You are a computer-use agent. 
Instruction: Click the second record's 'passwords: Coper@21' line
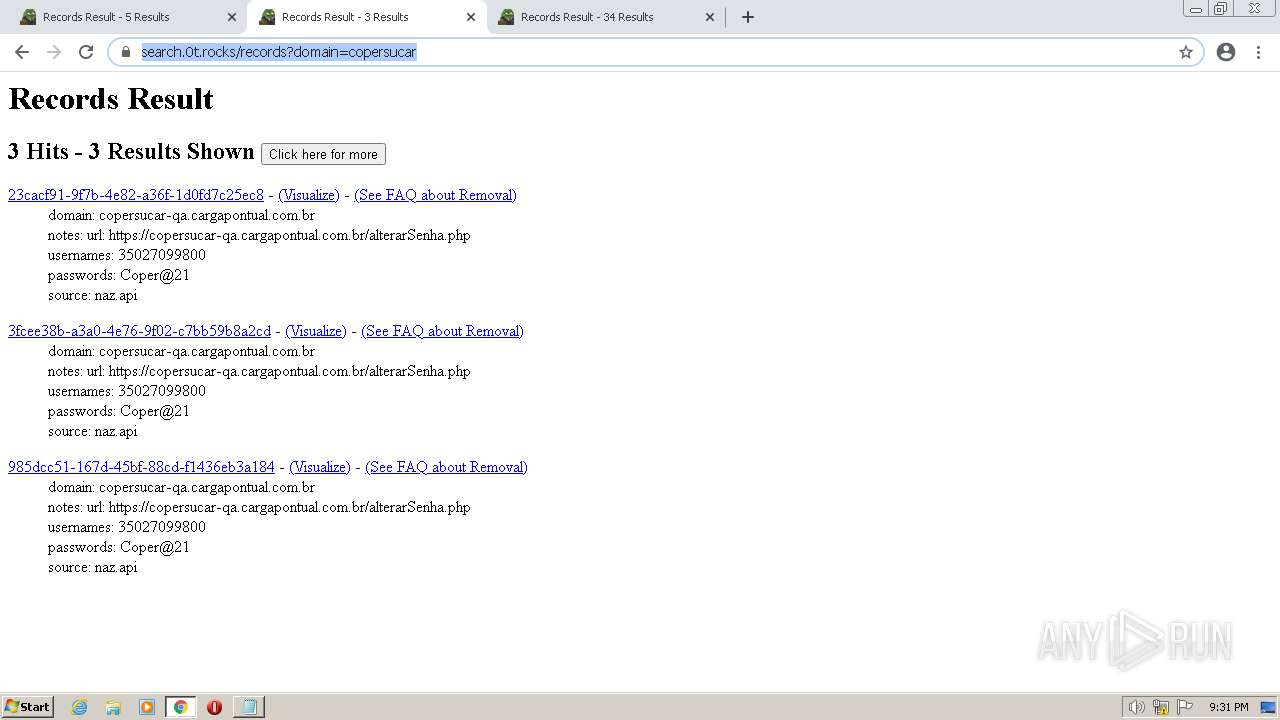[119, 411]
